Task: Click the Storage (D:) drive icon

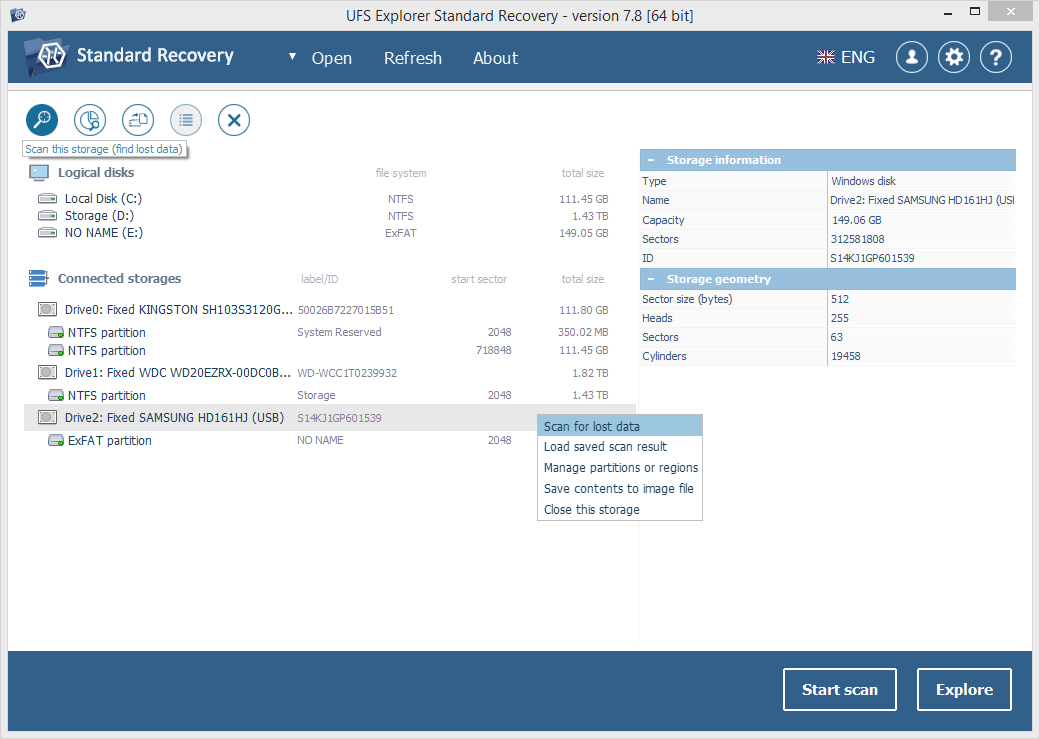Action: click(x=47, y=216)
